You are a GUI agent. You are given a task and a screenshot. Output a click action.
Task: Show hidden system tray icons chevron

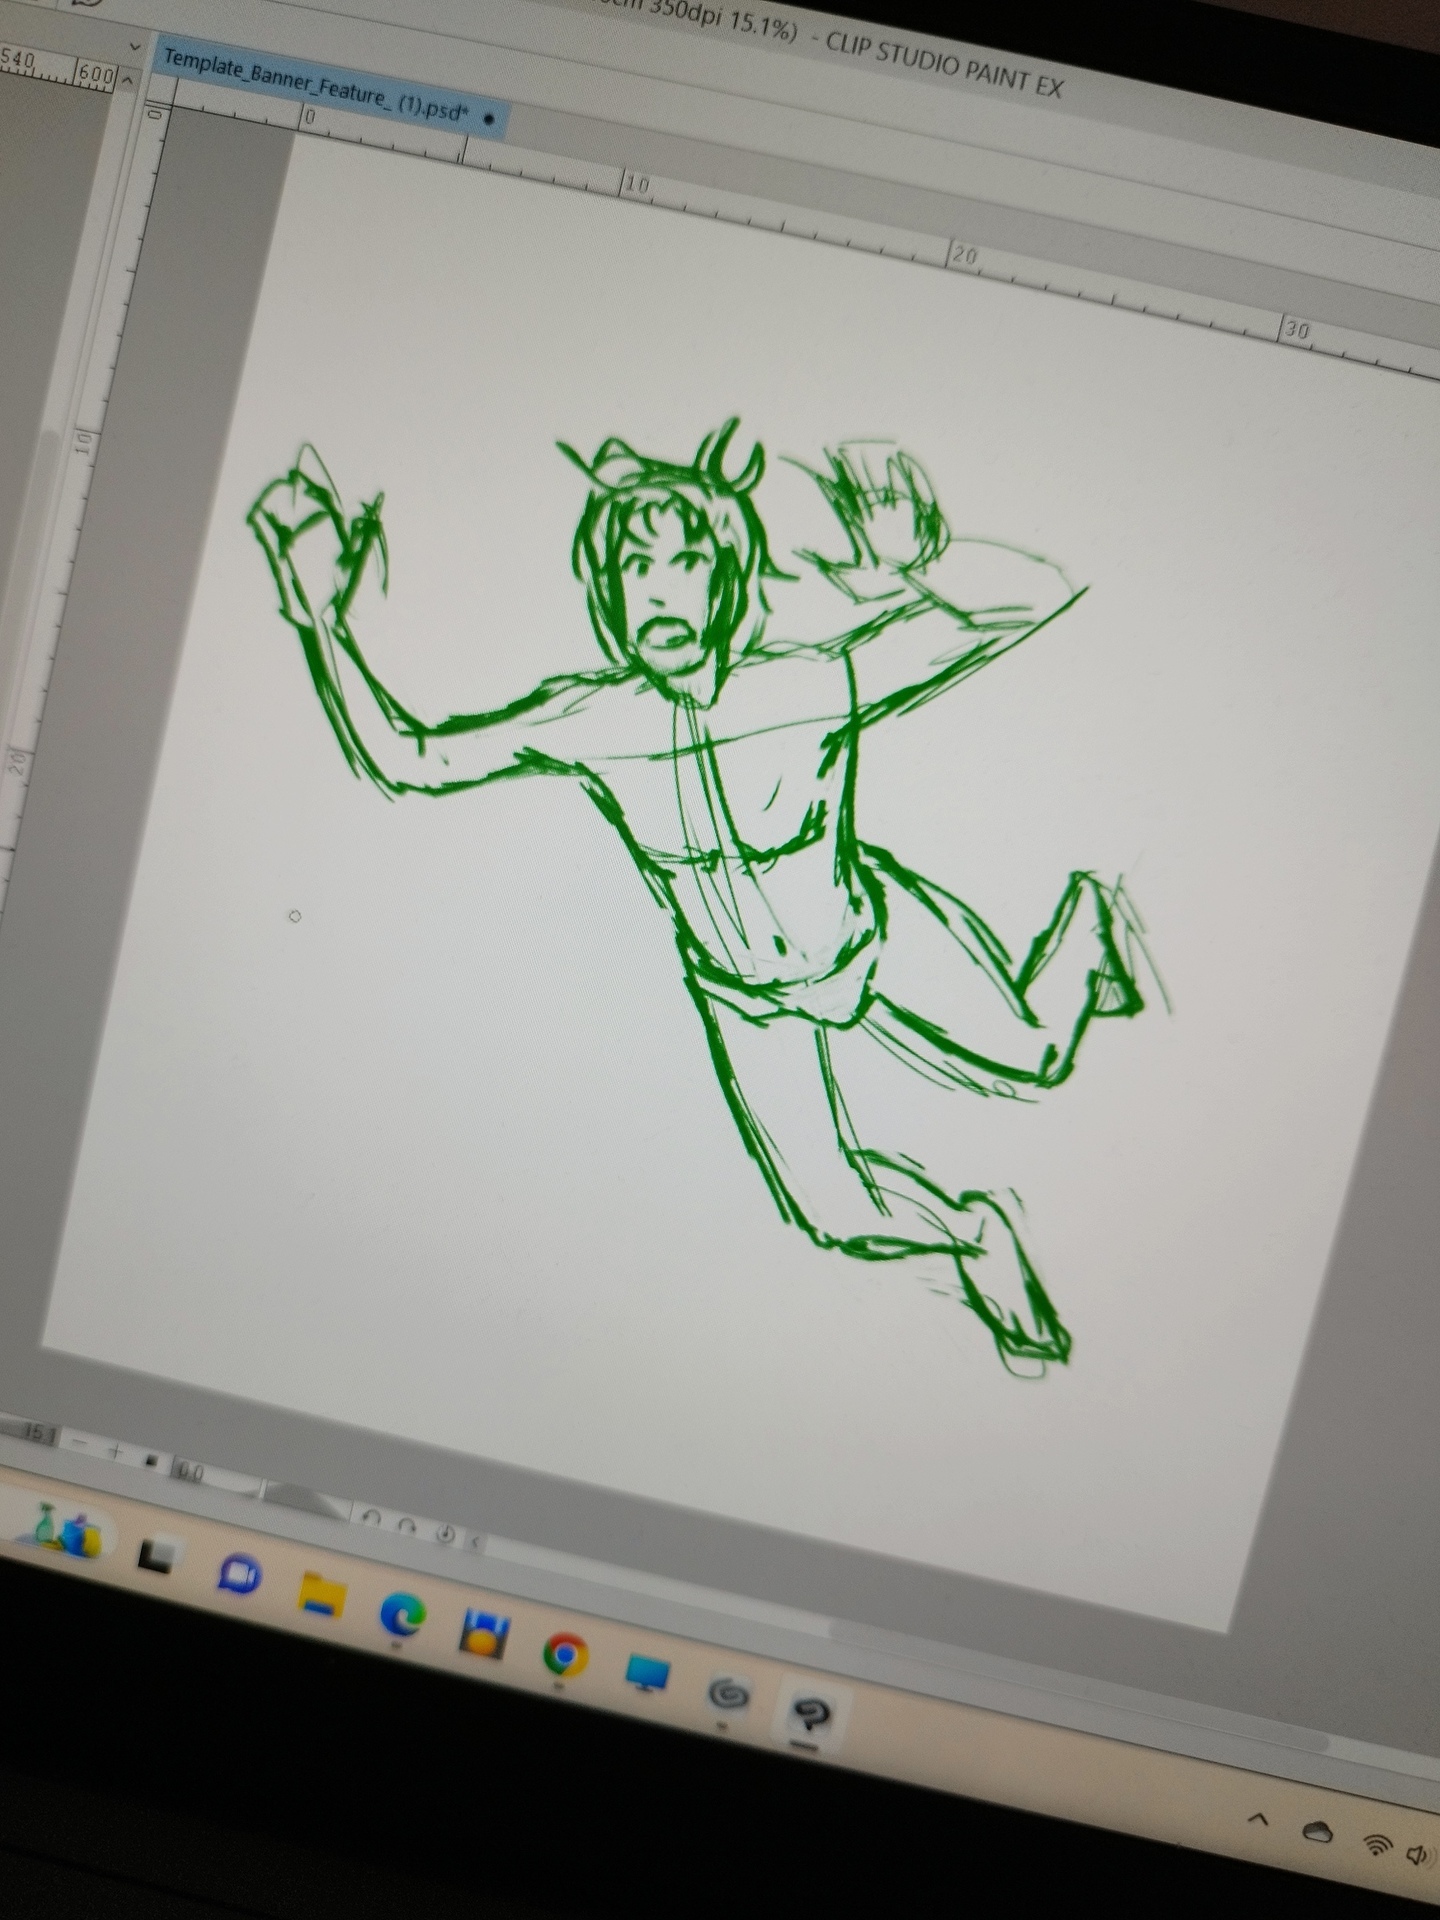tap(1259, 1819)
